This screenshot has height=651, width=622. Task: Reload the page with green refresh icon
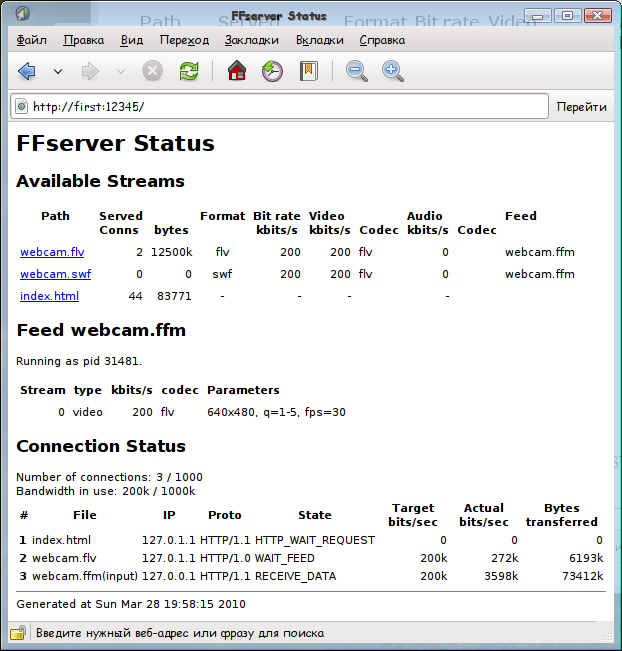(x=189, y=71)
